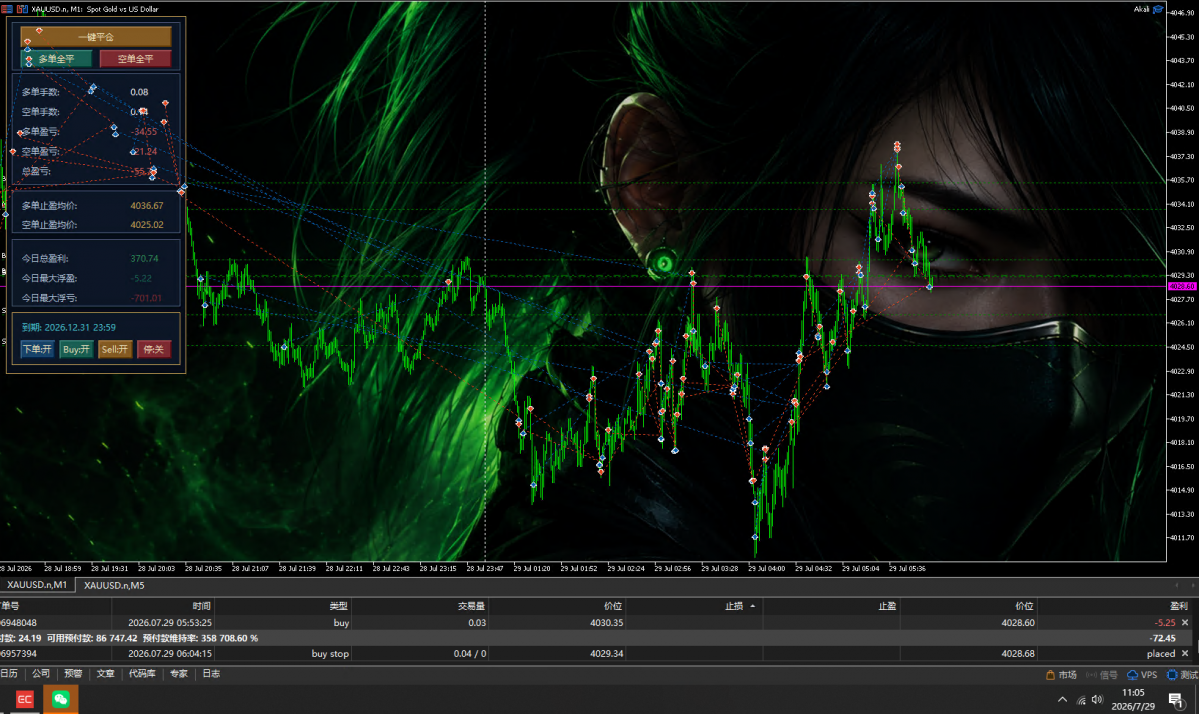Image resolution: width=1199 pixels, height=714 pixels.
Task: Toggle the Buy:开 switch
Action: tap(76, 349)
